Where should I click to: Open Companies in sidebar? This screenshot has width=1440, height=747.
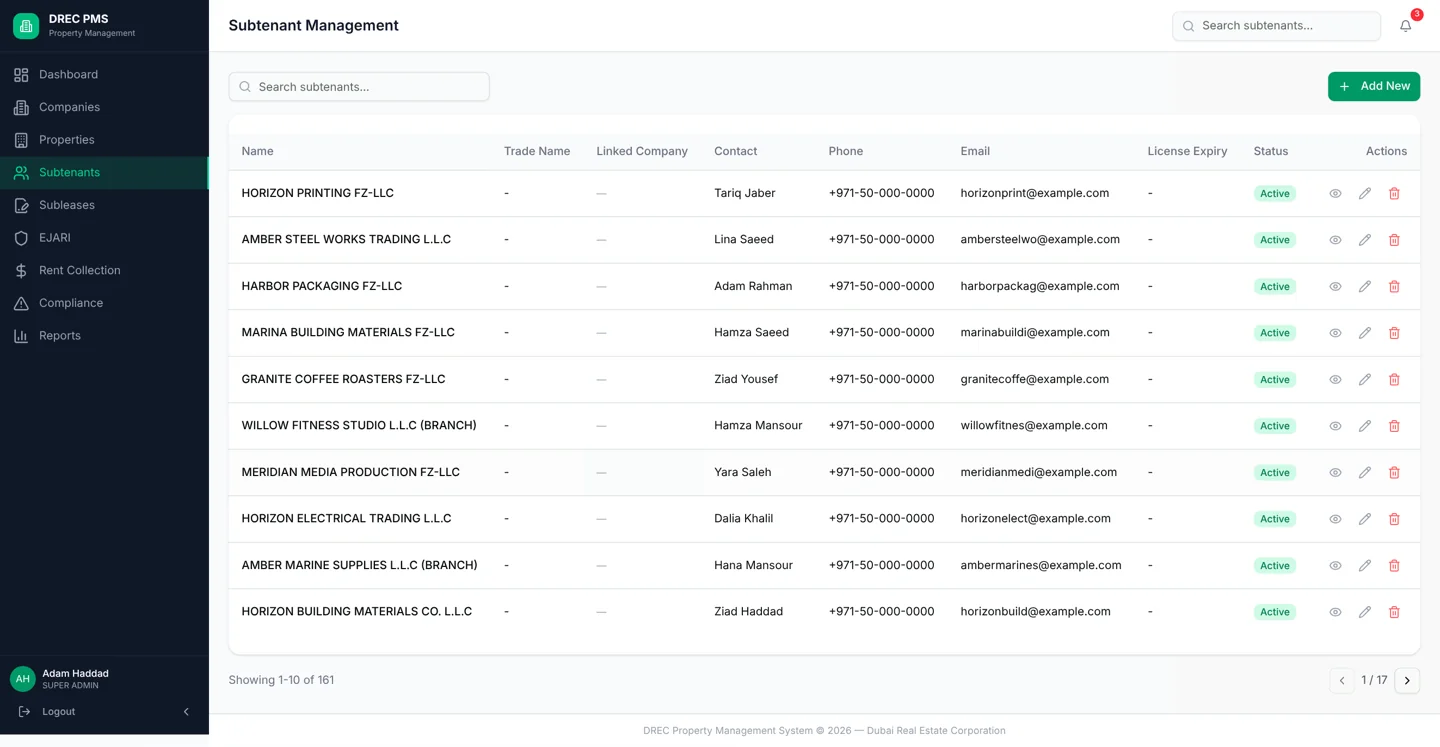click(104, 107)
